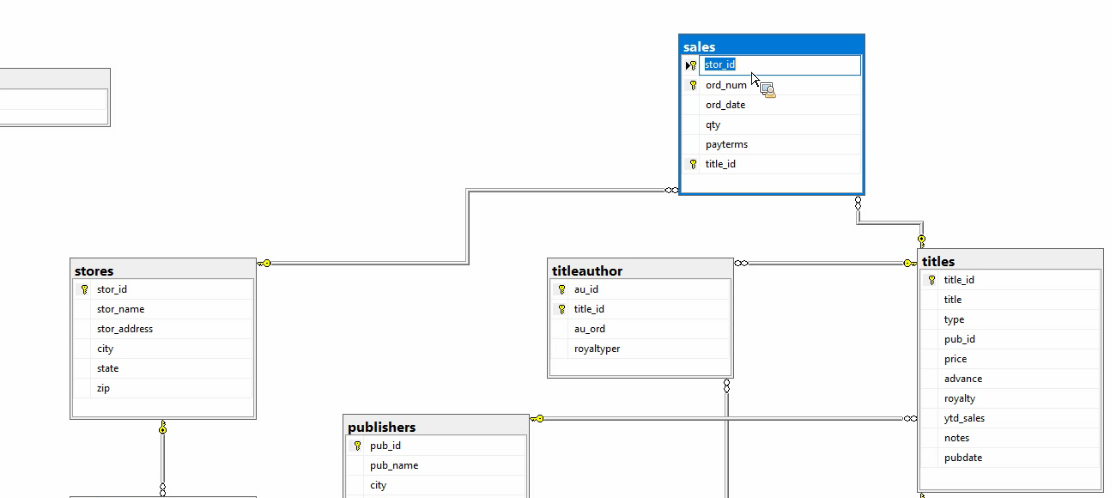Select the stores table header
Image resolution: width=1112 pixels, height=498 pixels.
(x=163, y=270)
